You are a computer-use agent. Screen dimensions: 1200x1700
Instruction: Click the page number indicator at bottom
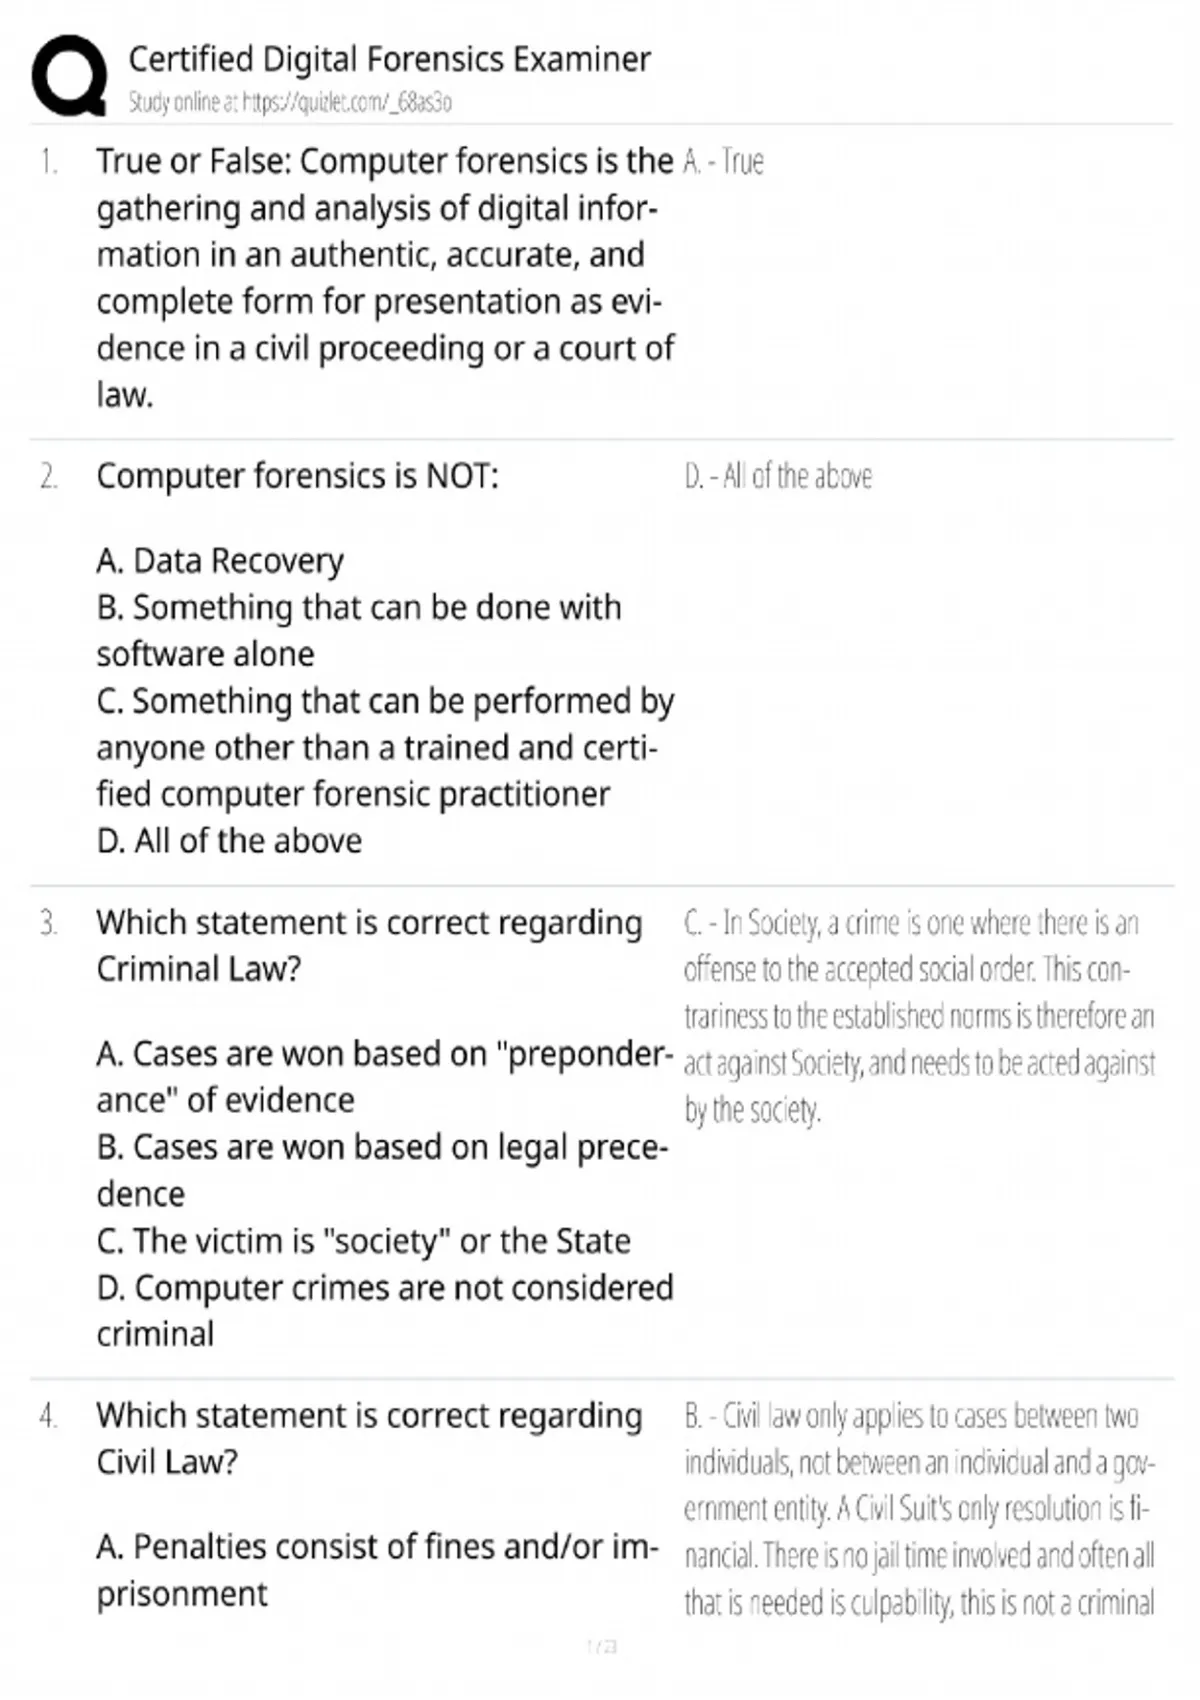point(601,1647)
